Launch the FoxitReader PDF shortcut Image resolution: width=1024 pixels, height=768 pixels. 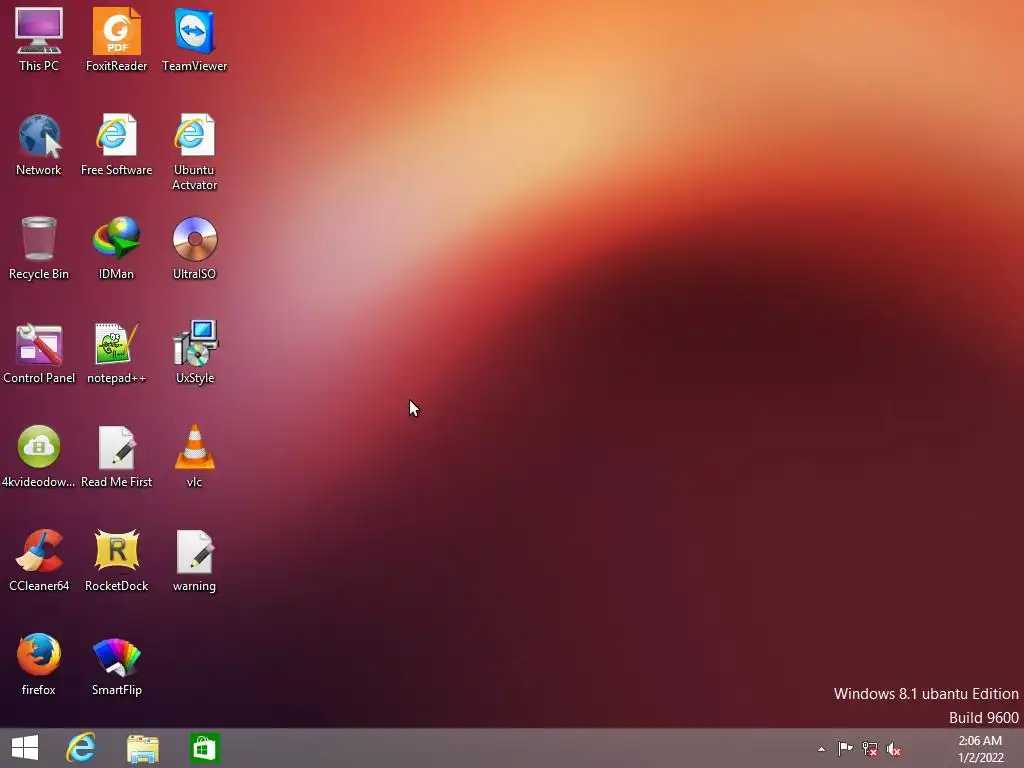click(x=116, y=39)
